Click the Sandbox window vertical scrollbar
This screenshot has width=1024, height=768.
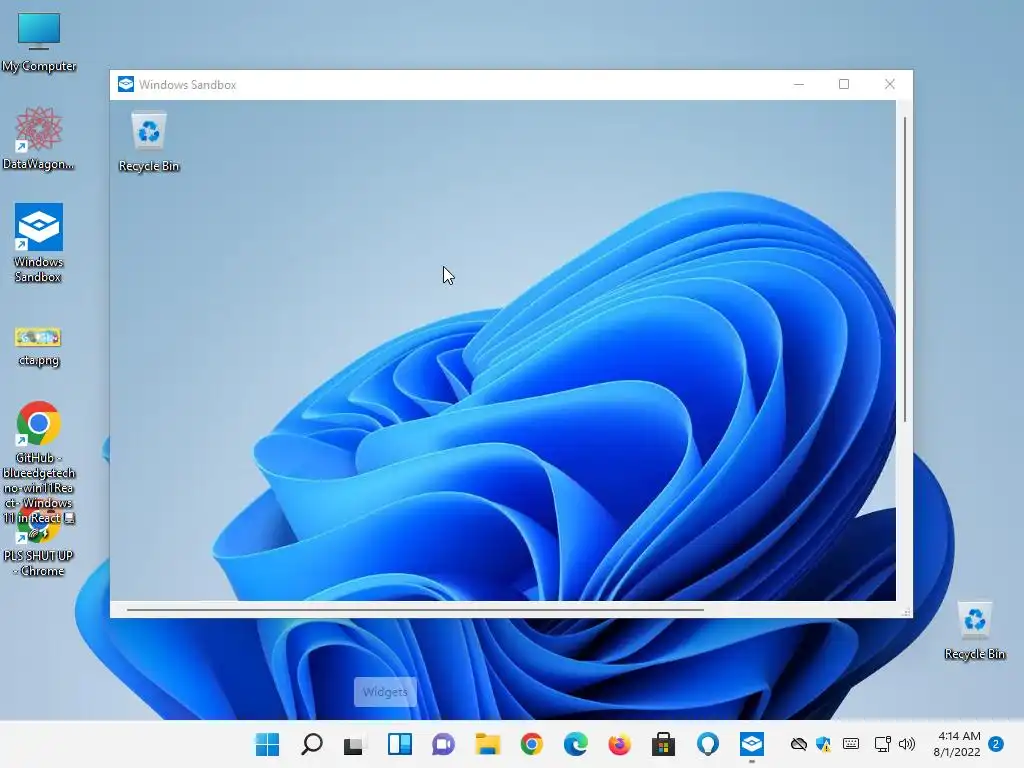click(904, 269)
